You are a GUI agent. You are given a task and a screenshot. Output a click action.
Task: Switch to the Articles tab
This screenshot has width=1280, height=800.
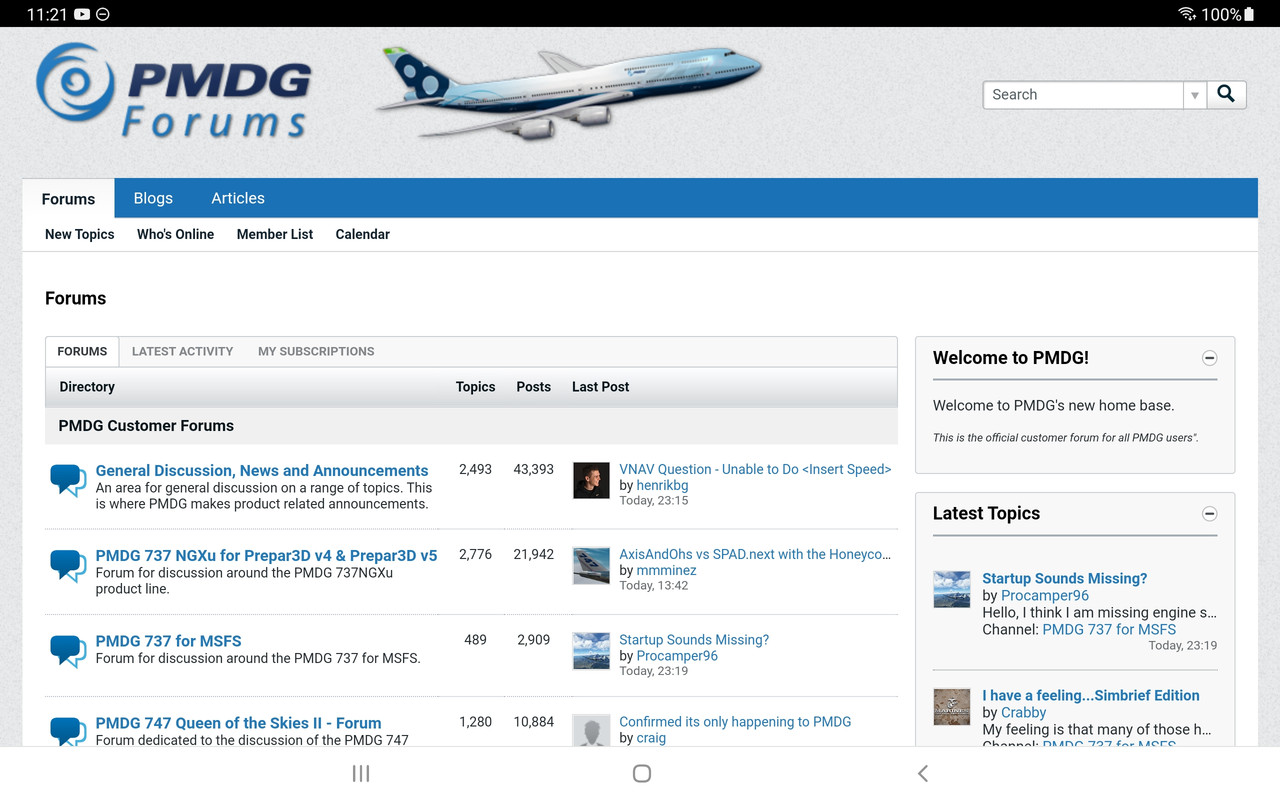coord(238,198)
